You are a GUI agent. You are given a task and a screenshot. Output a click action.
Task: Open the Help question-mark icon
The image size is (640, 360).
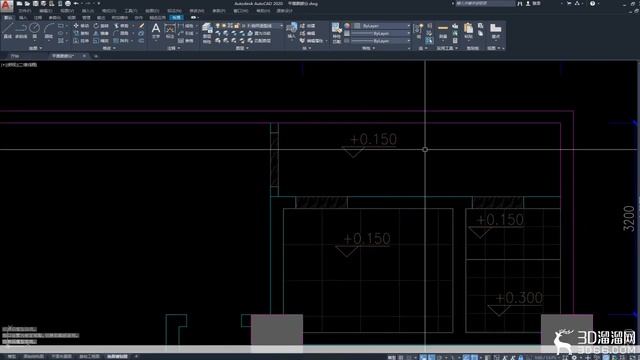coord(592,4)
